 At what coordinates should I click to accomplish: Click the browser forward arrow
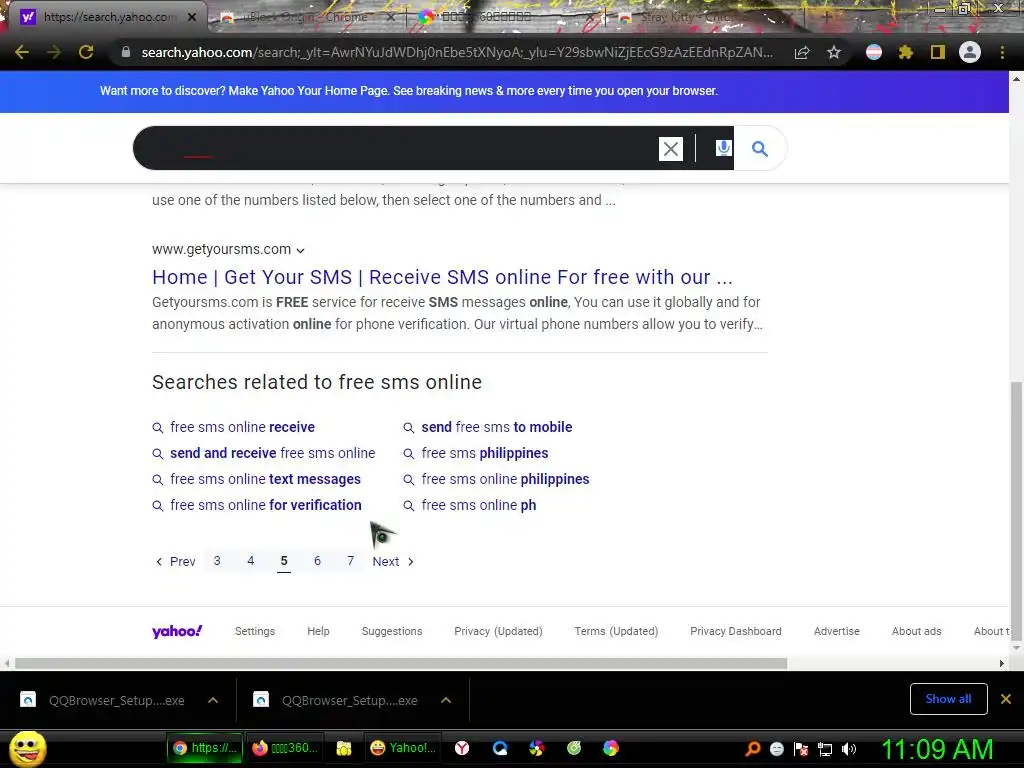[x=54, y=52]
